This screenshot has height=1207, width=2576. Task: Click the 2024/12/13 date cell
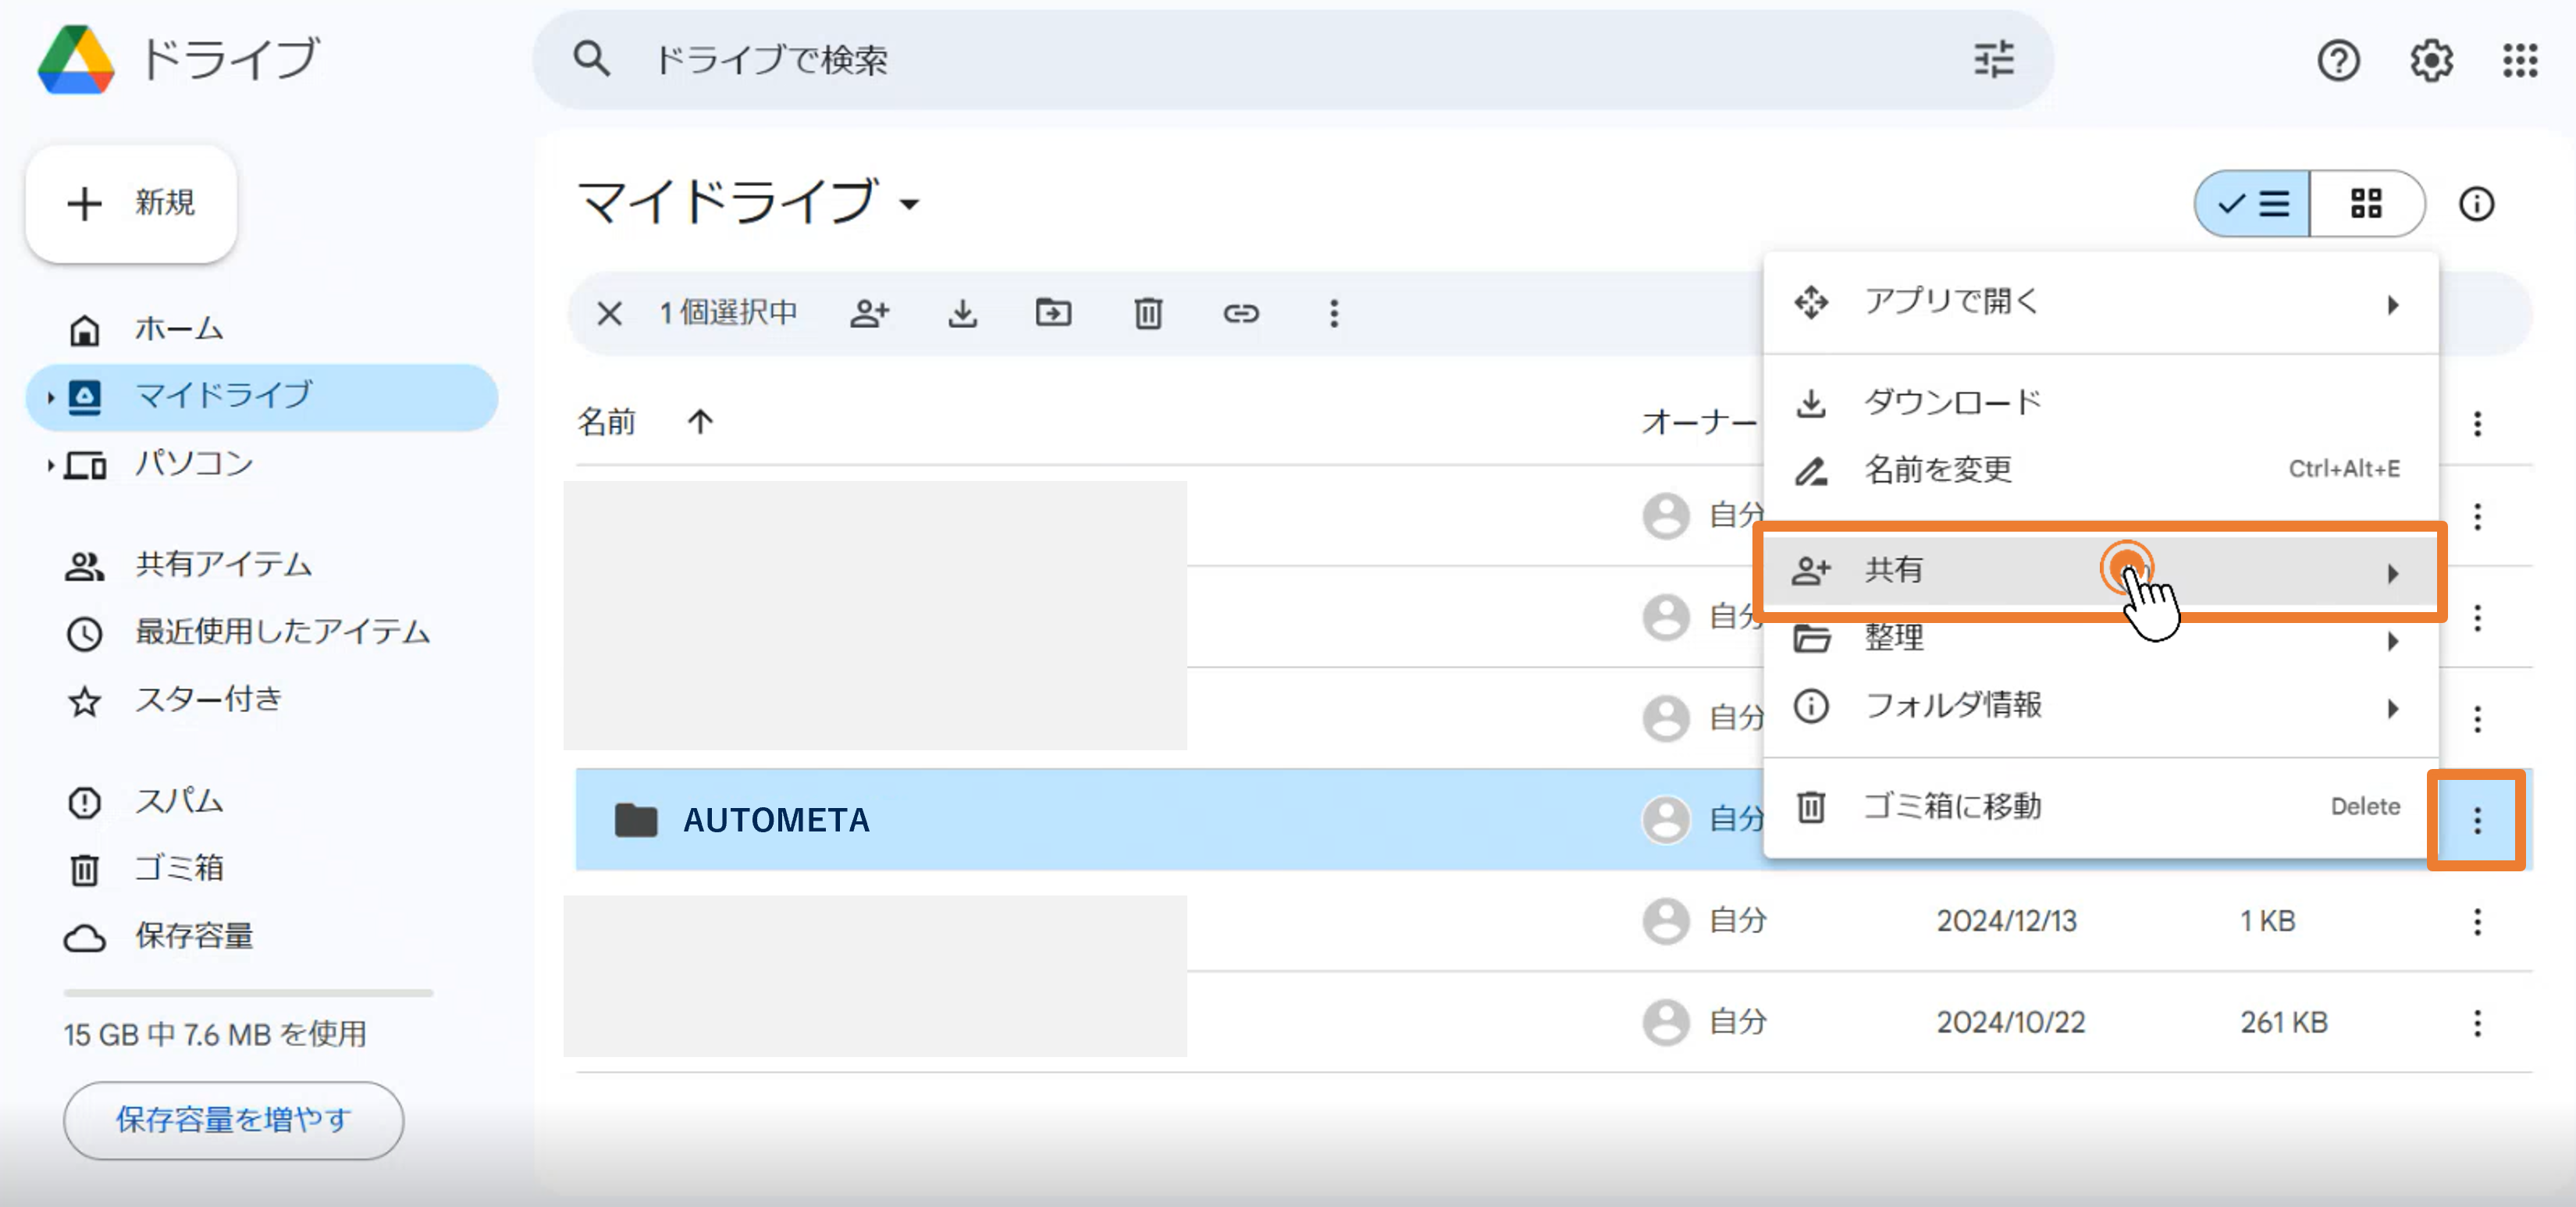(x=2006, y=921)
